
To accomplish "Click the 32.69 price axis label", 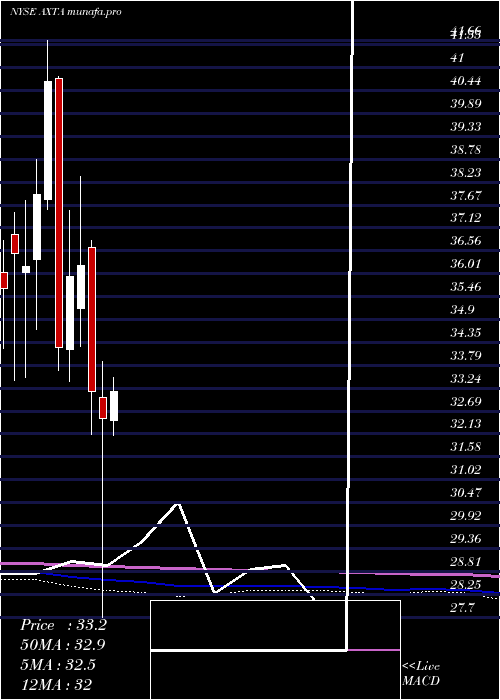I will tap(466, 401).
